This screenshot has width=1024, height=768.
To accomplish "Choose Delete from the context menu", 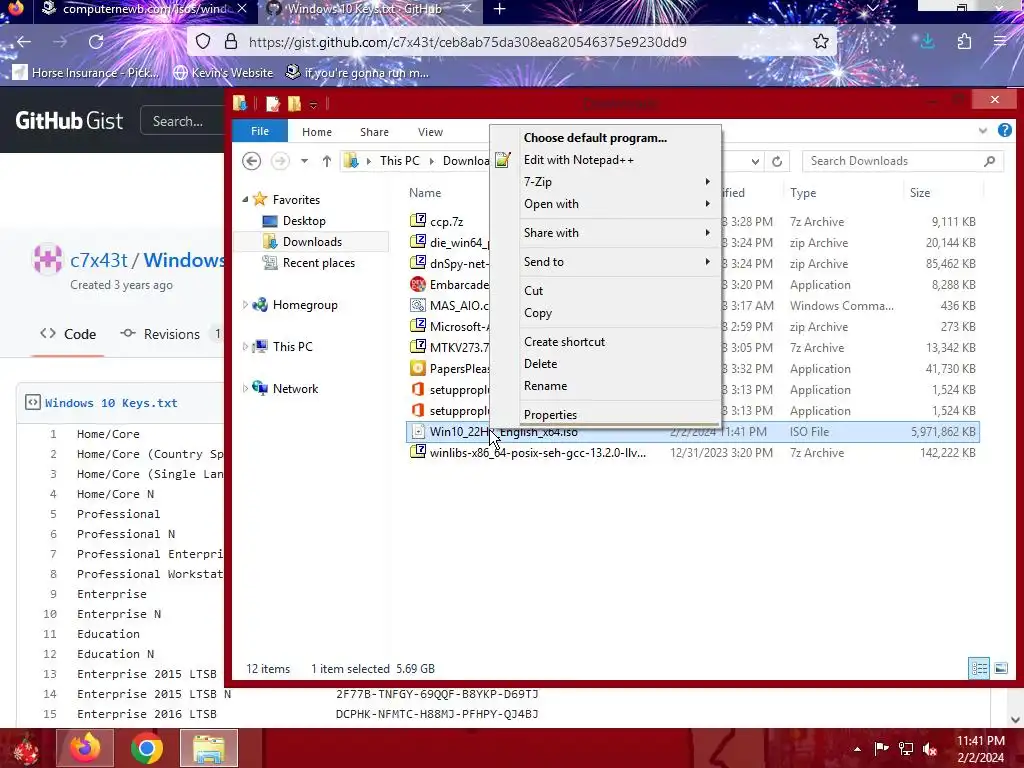I will pos(605,364).
